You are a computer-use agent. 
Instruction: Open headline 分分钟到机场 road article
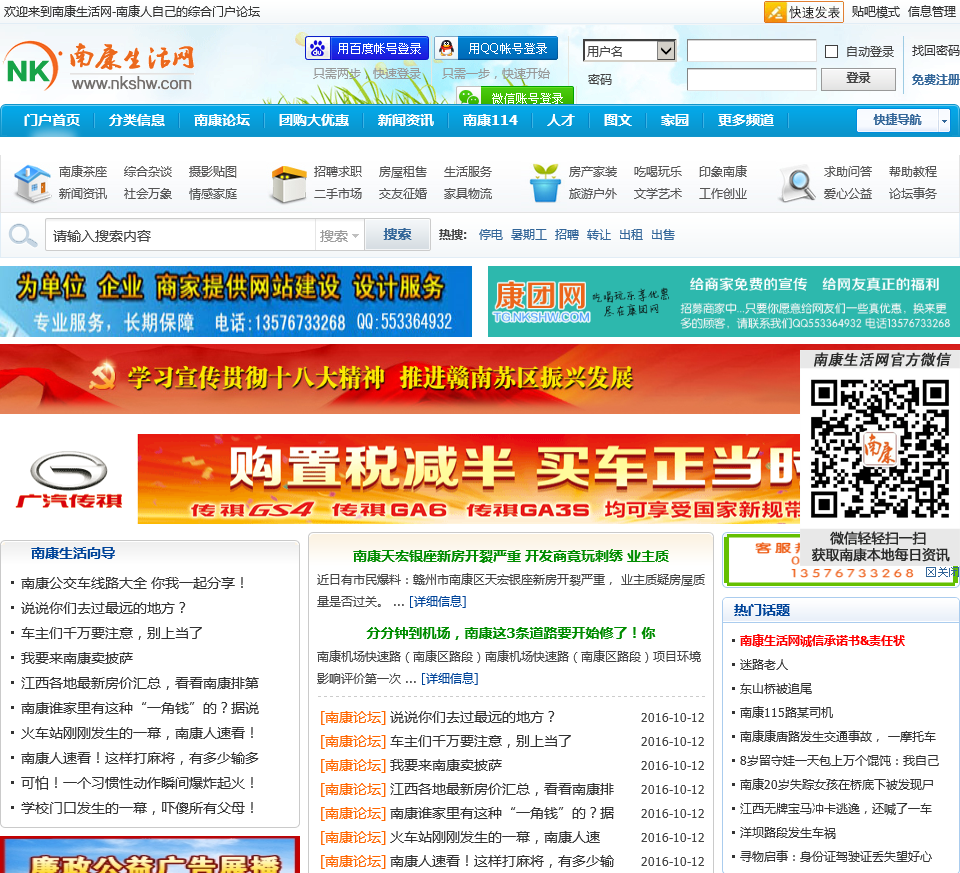[x=511, y=633]
